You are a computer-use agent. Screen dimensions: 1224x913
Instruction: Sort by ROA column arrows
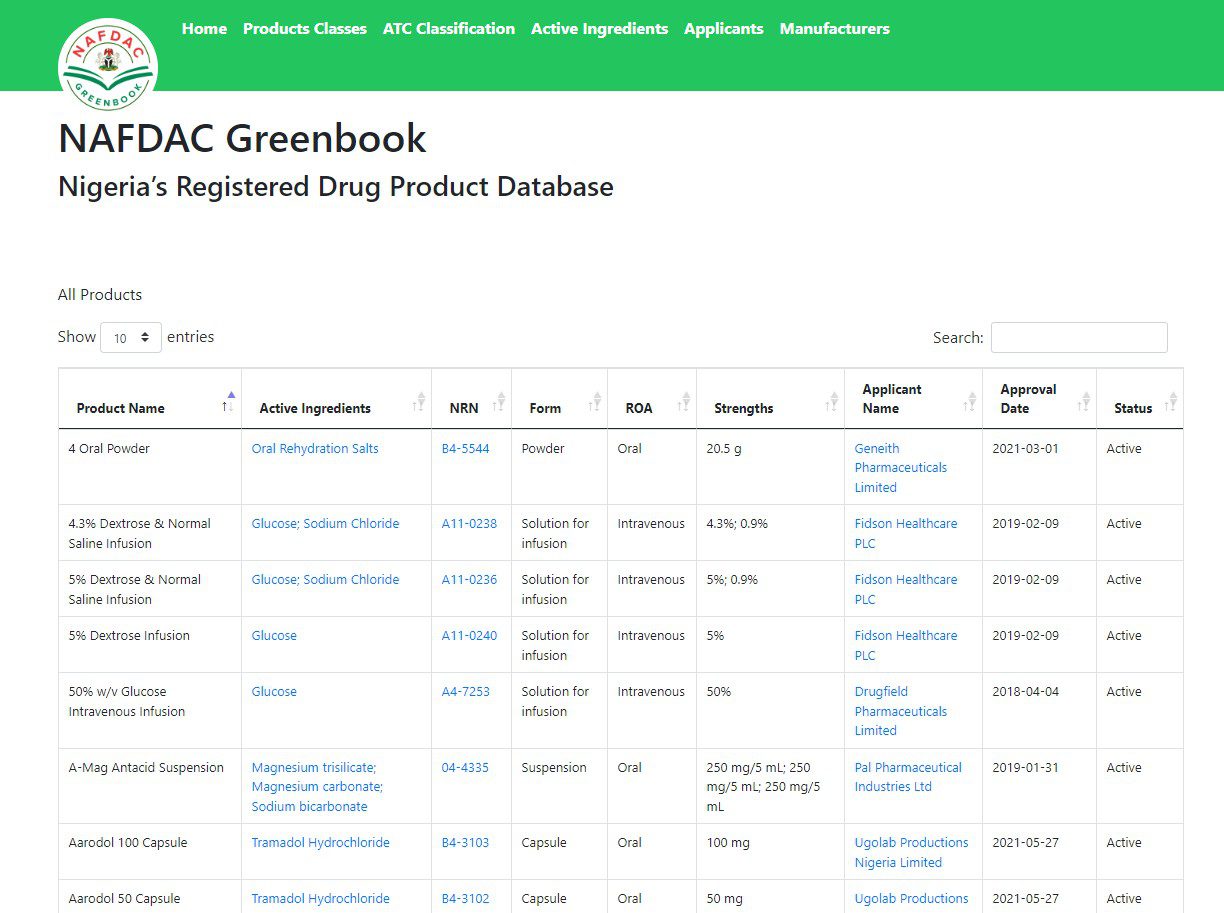click(684, 401)
